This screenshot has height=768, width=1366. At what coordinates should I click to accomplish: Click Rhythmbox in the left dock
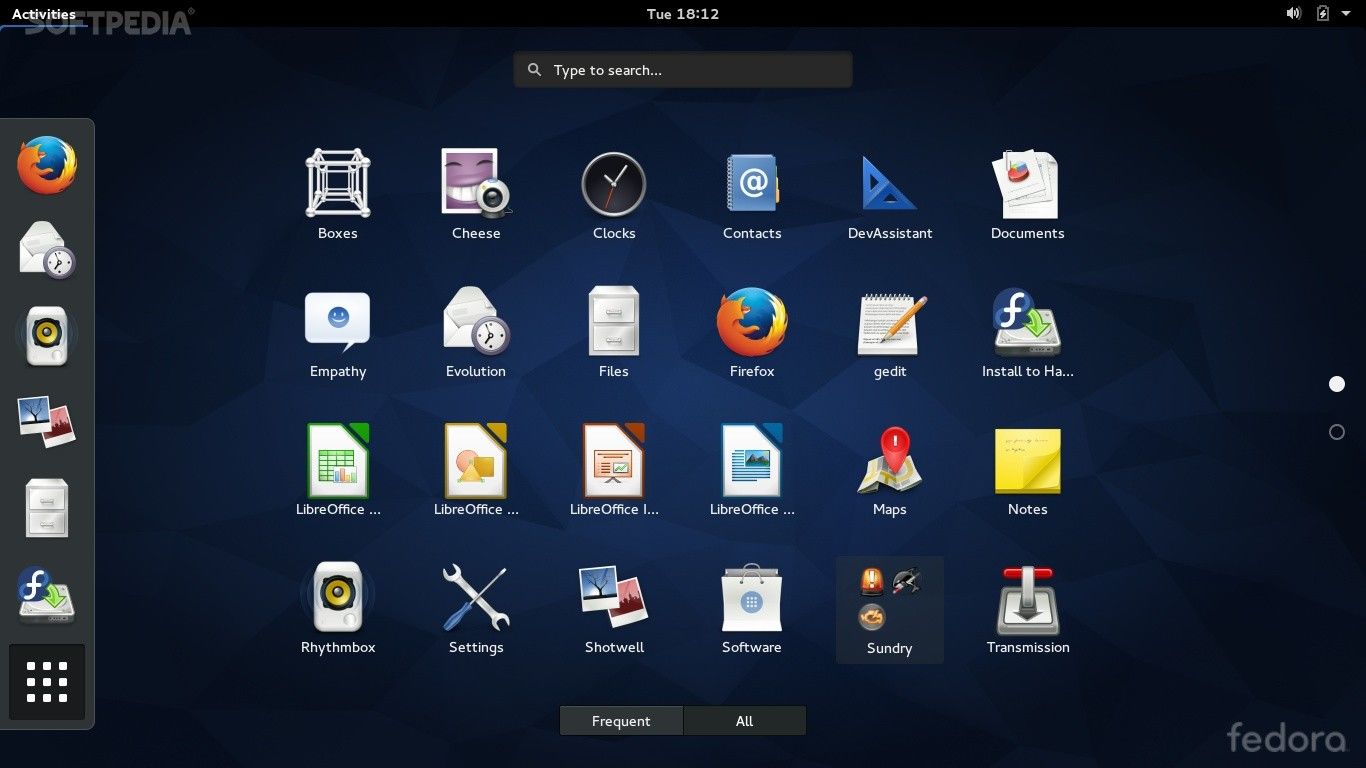(47, 336)
